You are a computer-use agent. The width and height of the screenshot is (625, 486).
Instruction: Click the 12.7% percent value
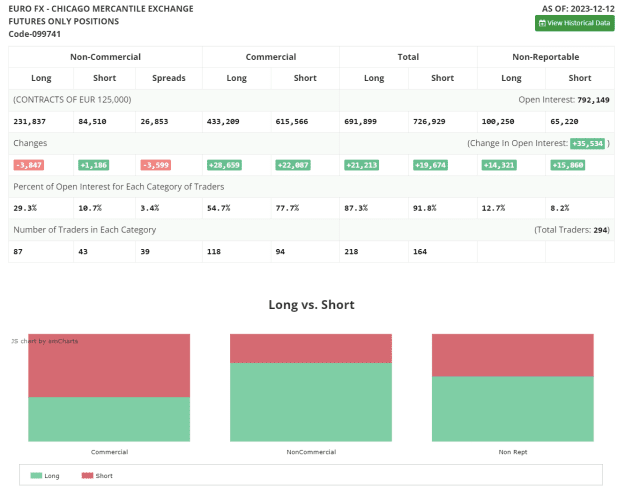[x=493, y=208]
